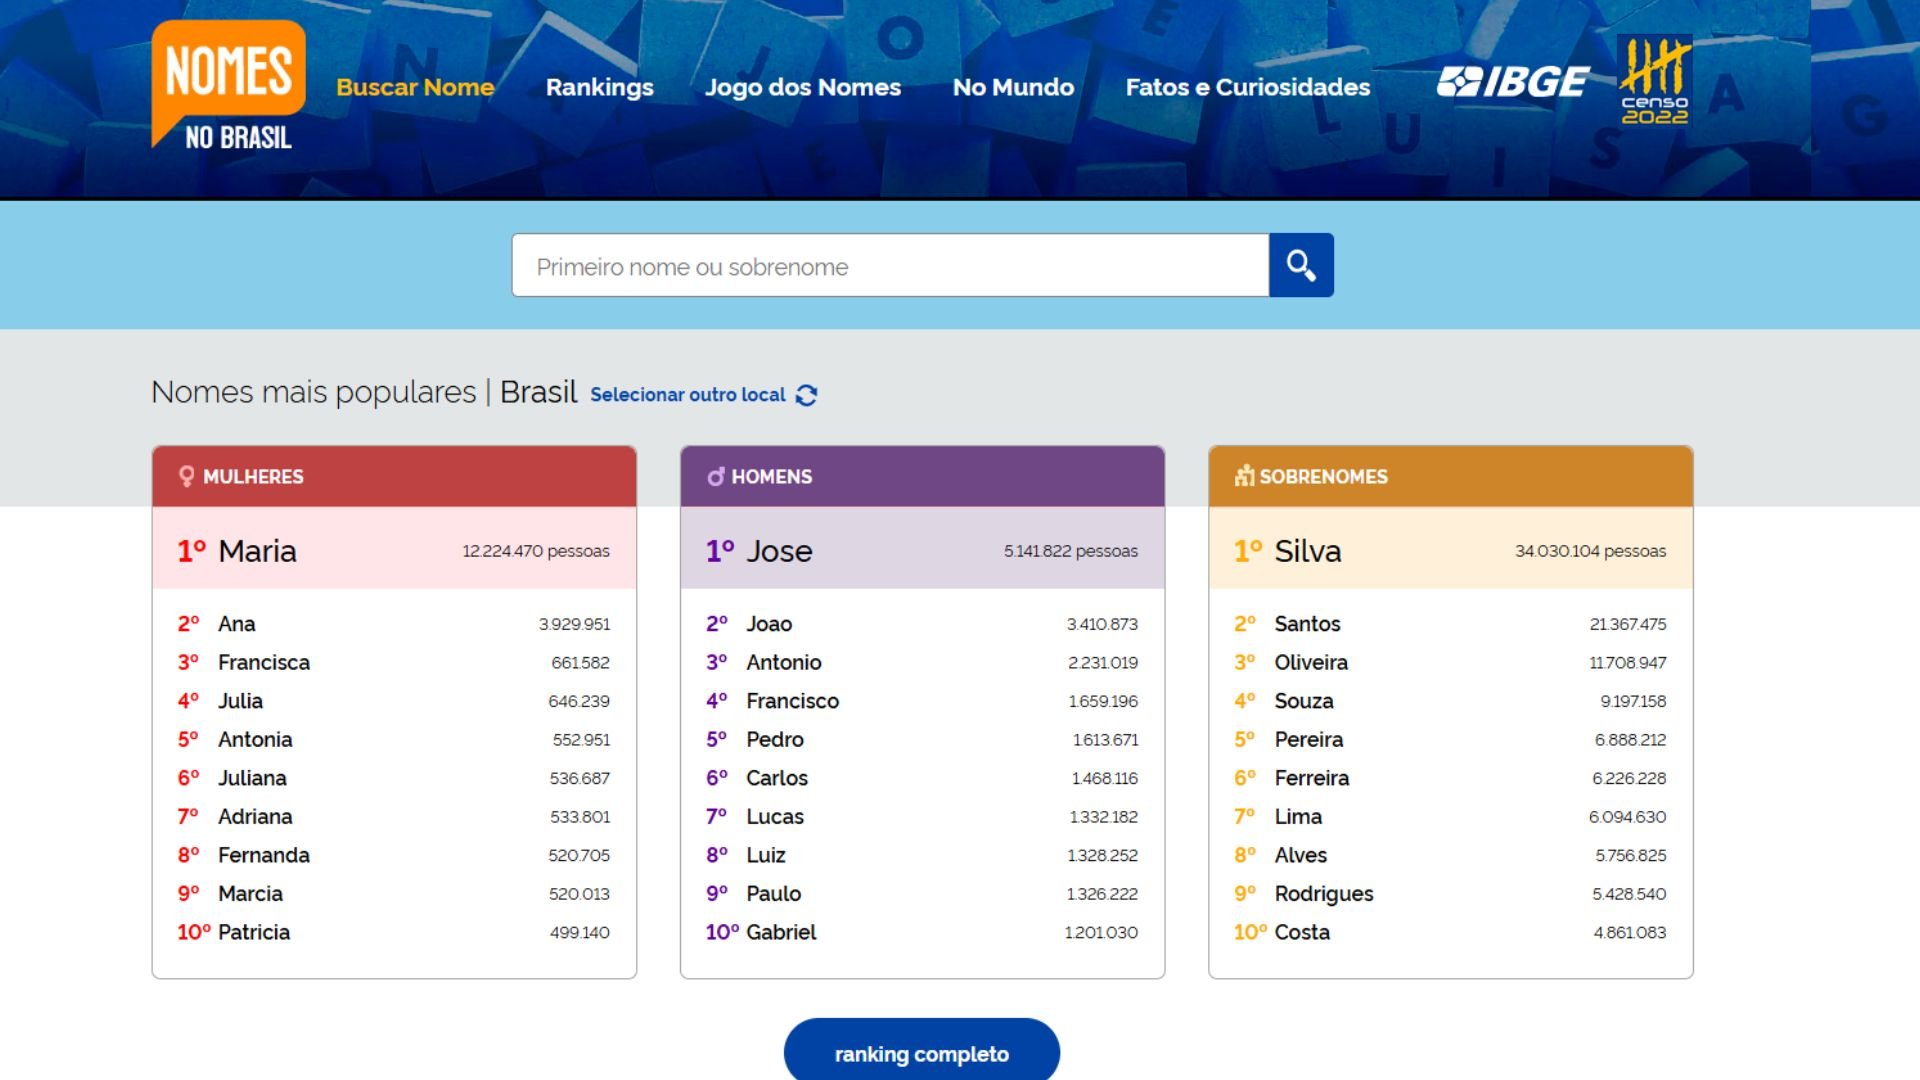Open the Censo 2022 logo

(x=1655, y=82)
